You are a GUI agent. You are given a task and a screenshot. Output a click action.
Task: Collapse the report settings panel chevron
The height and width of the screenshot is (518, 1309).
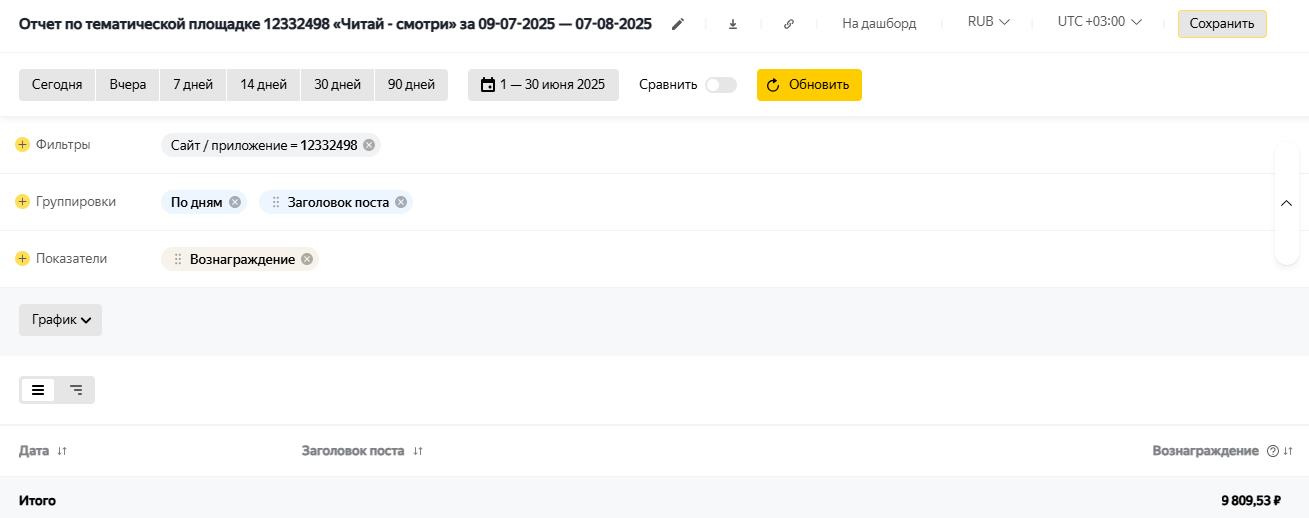click(1286, 203)
